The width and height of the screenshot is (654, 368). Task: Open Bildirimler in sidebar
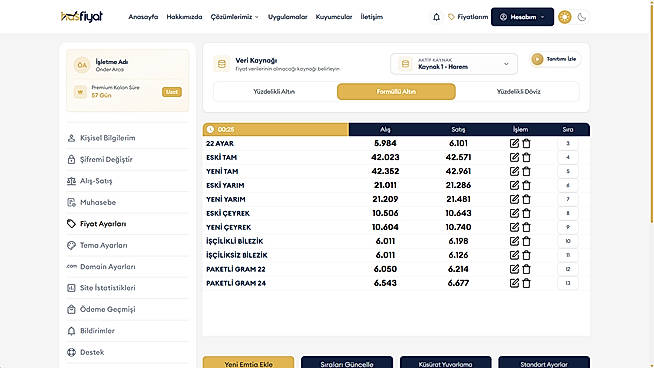(x=127, y=331)
